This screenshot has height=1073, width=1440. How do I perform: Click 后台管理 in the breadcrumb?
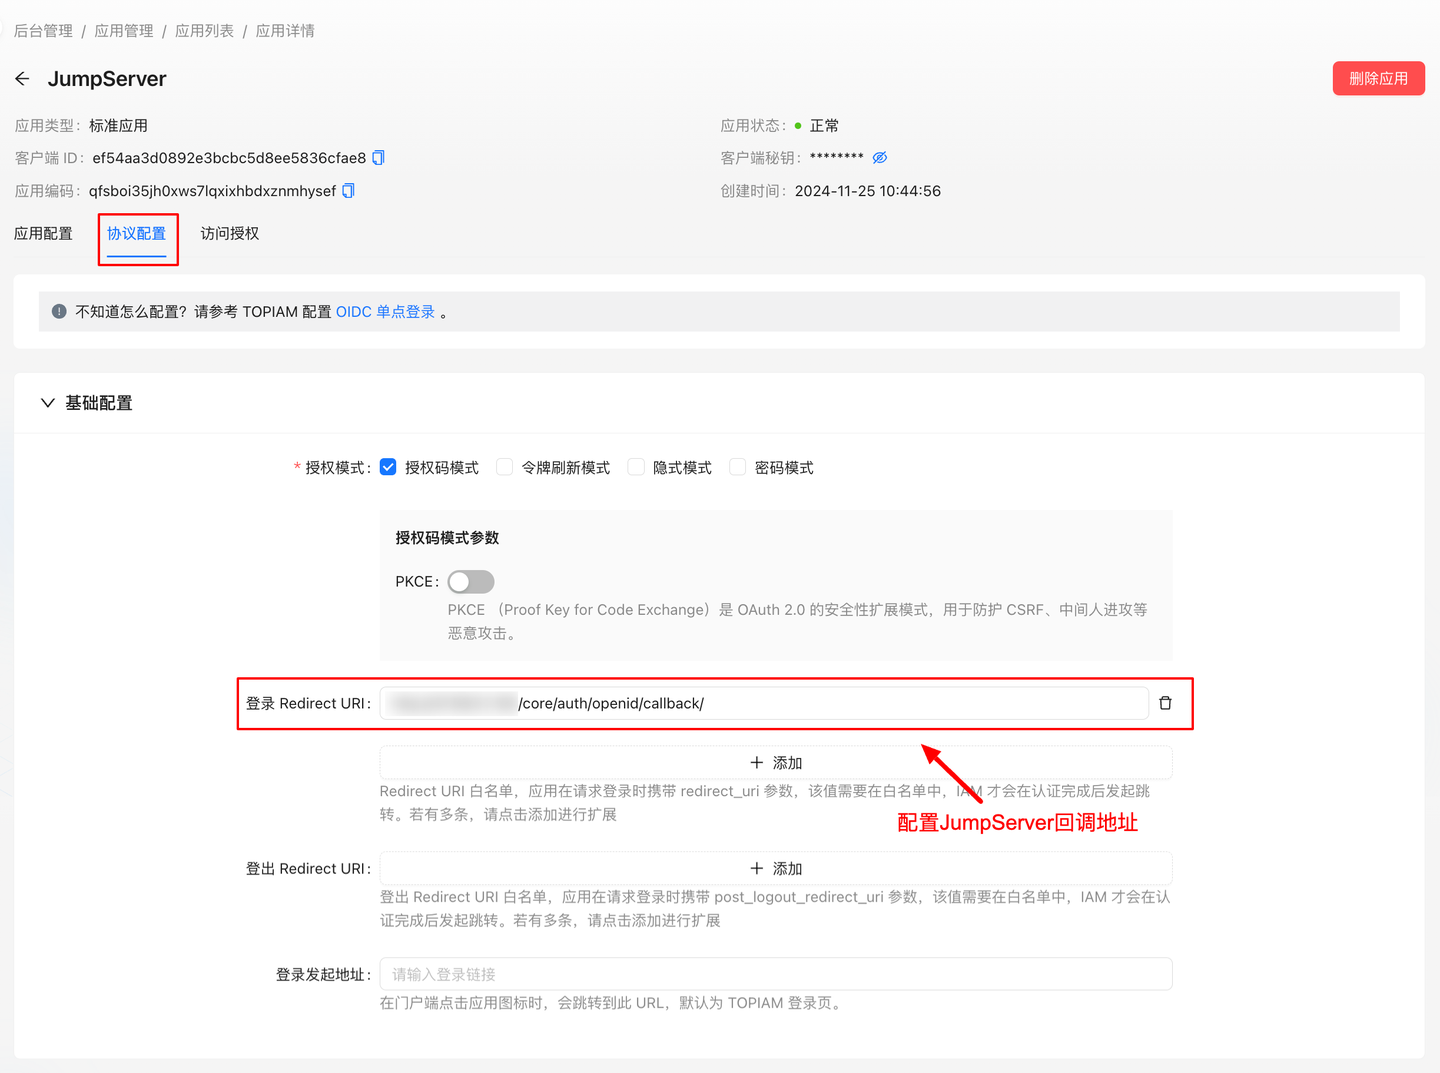click(x=43, y=31)
